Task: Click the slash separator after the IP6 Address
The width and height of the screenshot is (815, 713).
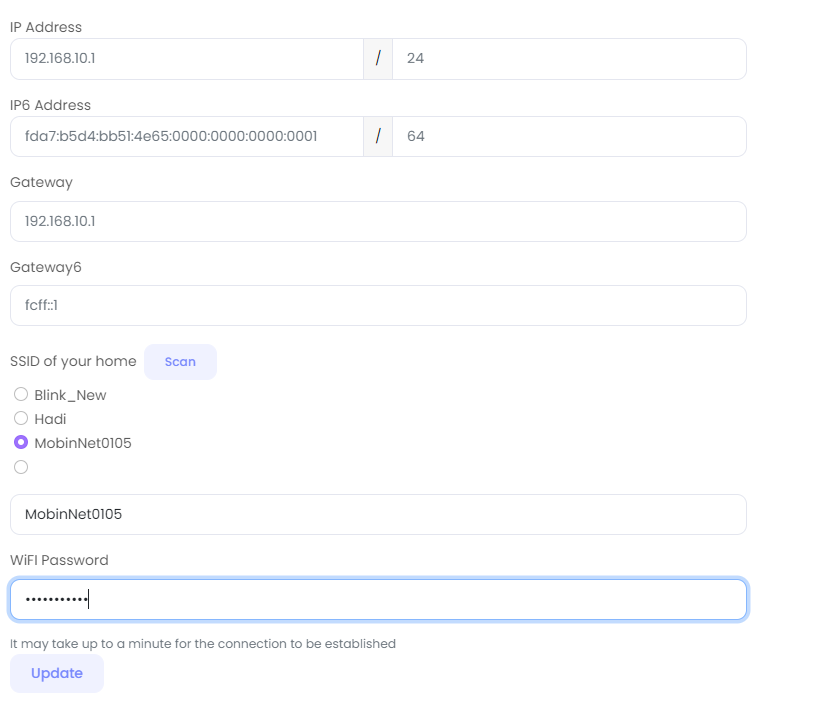Action: (x=378, y=136)
